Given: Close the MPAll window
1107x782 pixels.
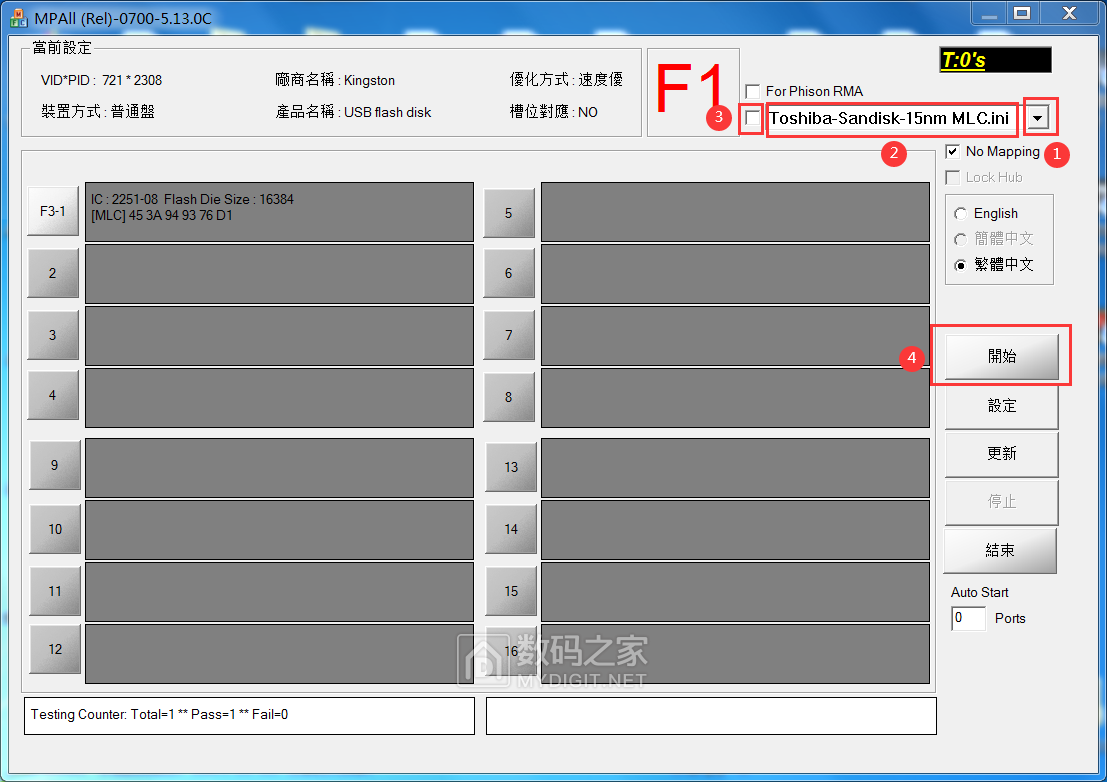Looking at the screenshot, I should click(1069, 13).
